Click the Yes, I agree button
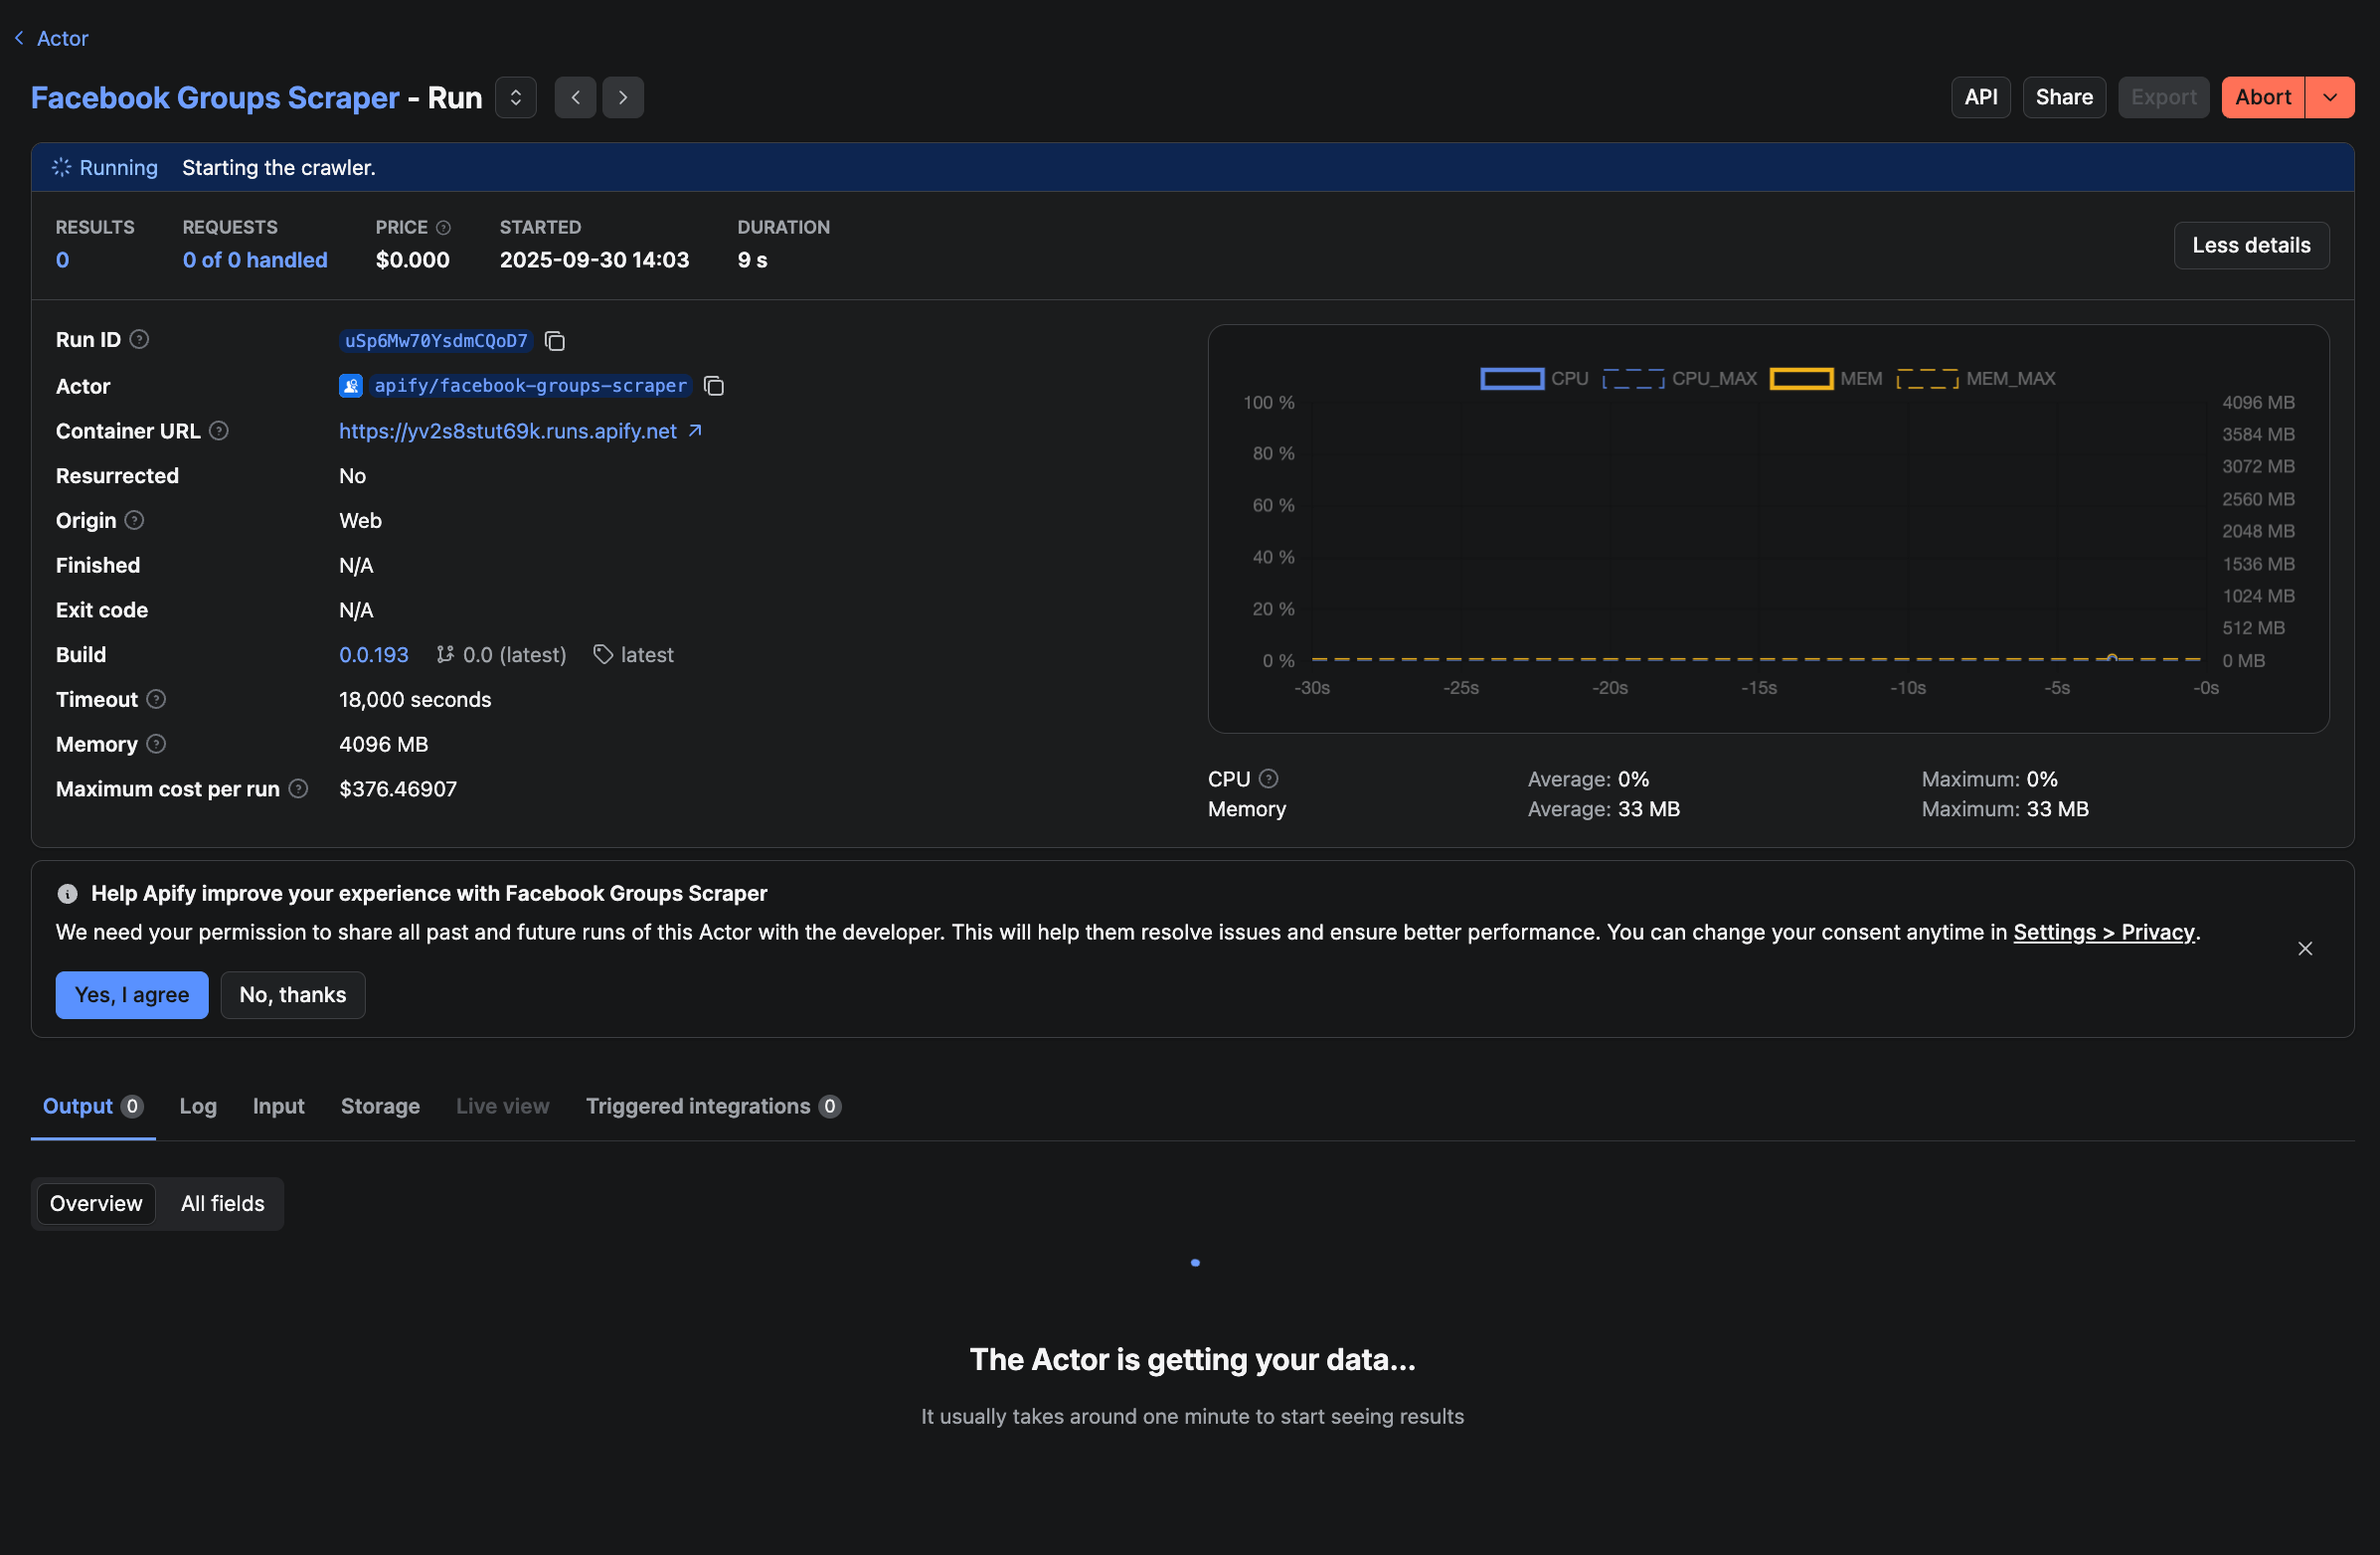This screenshot has width=2380, height=1555. point(132,995)
